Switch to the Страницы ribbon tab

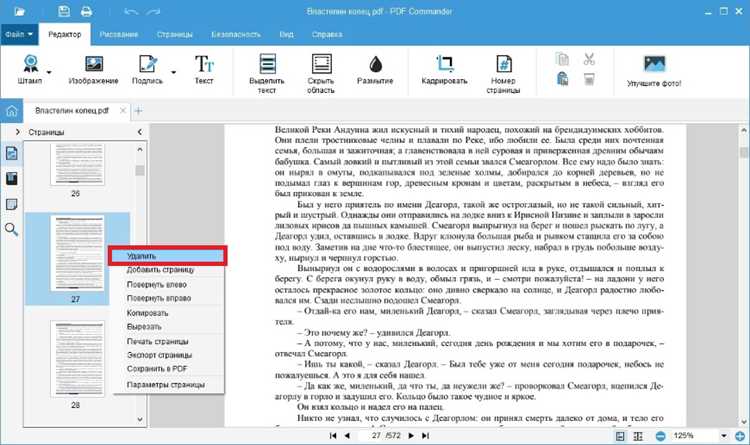point(175,34)
